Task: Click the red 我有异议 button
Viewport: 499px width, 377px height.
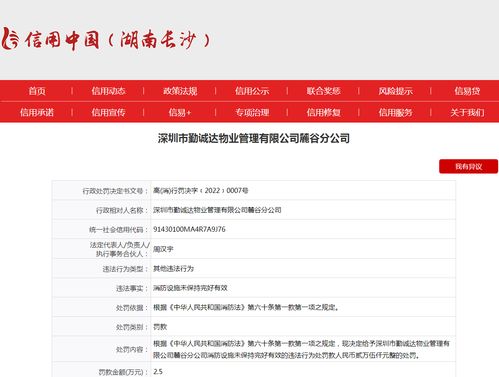Action: pyautogui.click(x=468, y=166)
